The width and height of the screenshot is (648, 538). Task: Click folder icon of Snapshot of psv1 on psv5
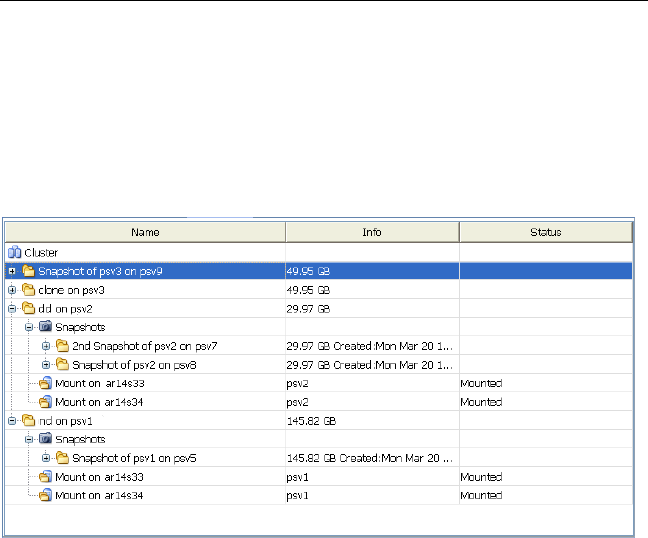click(61, 458)
